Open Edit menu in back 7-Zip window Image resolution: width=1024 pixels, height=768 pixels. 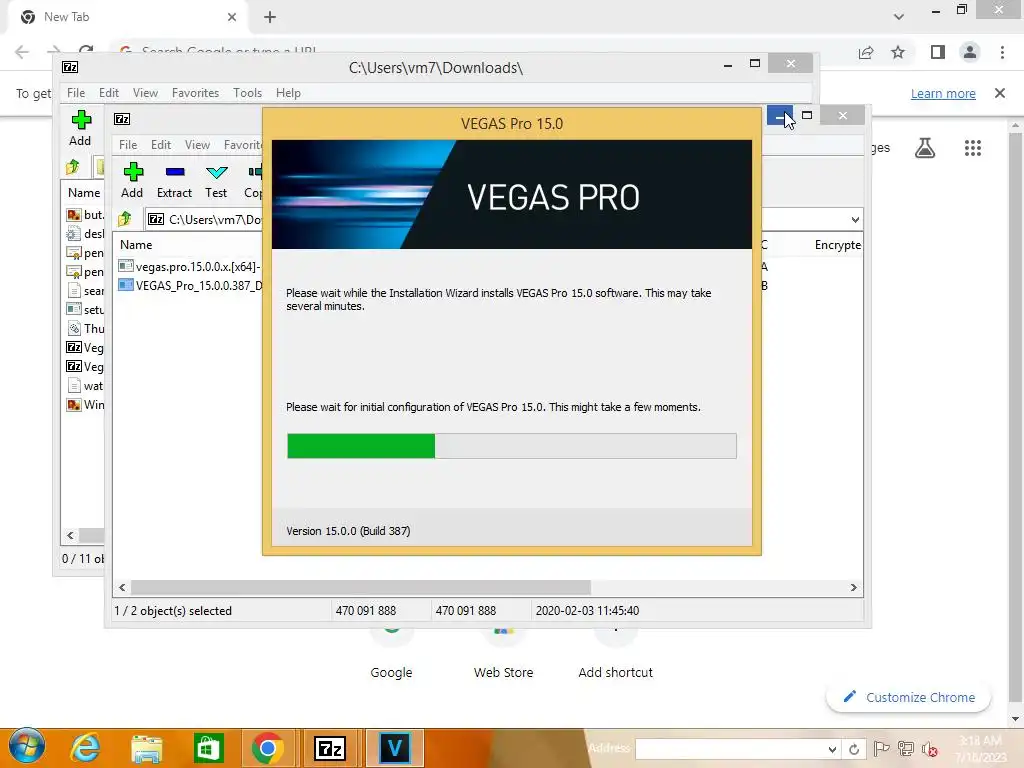108,93
